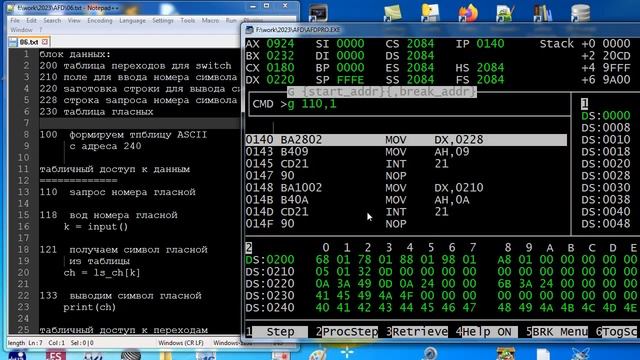
Task: Open the Encoding menu in Notepad++
Action: point(100,20)
